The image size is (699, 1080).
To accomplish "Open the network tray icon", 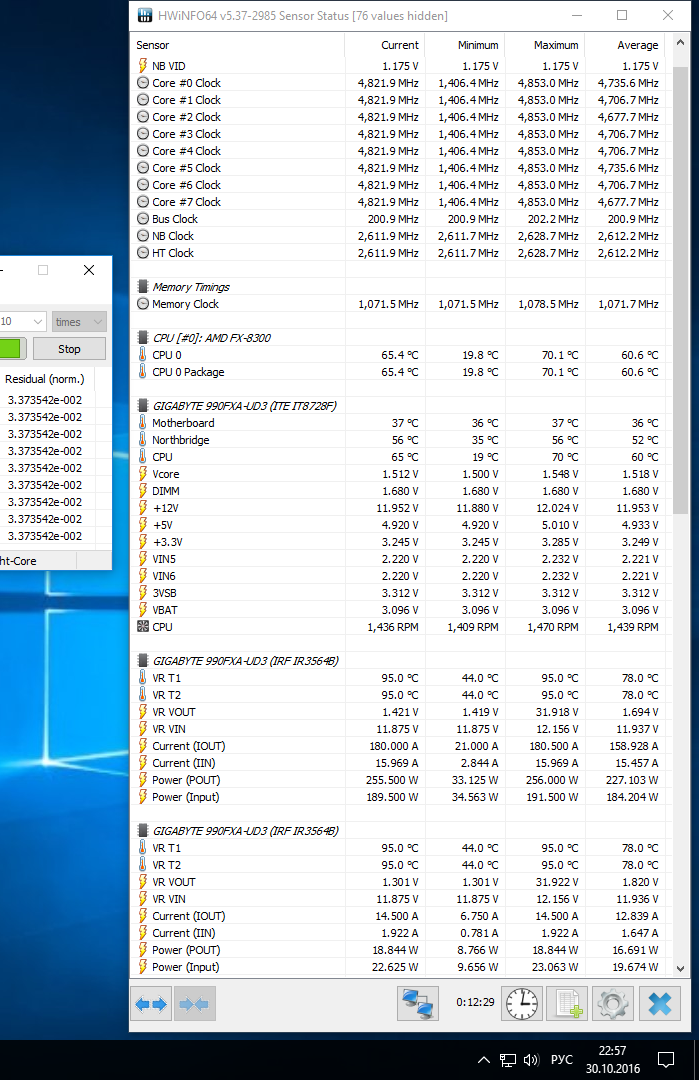I will 508,1060.
